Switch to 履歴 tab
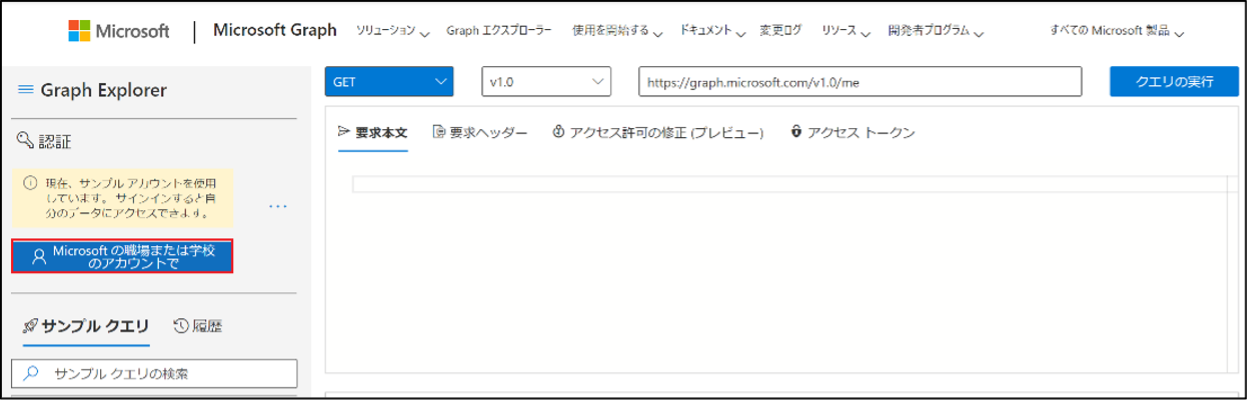This screenshot has width=1247, height=400. 197,326
